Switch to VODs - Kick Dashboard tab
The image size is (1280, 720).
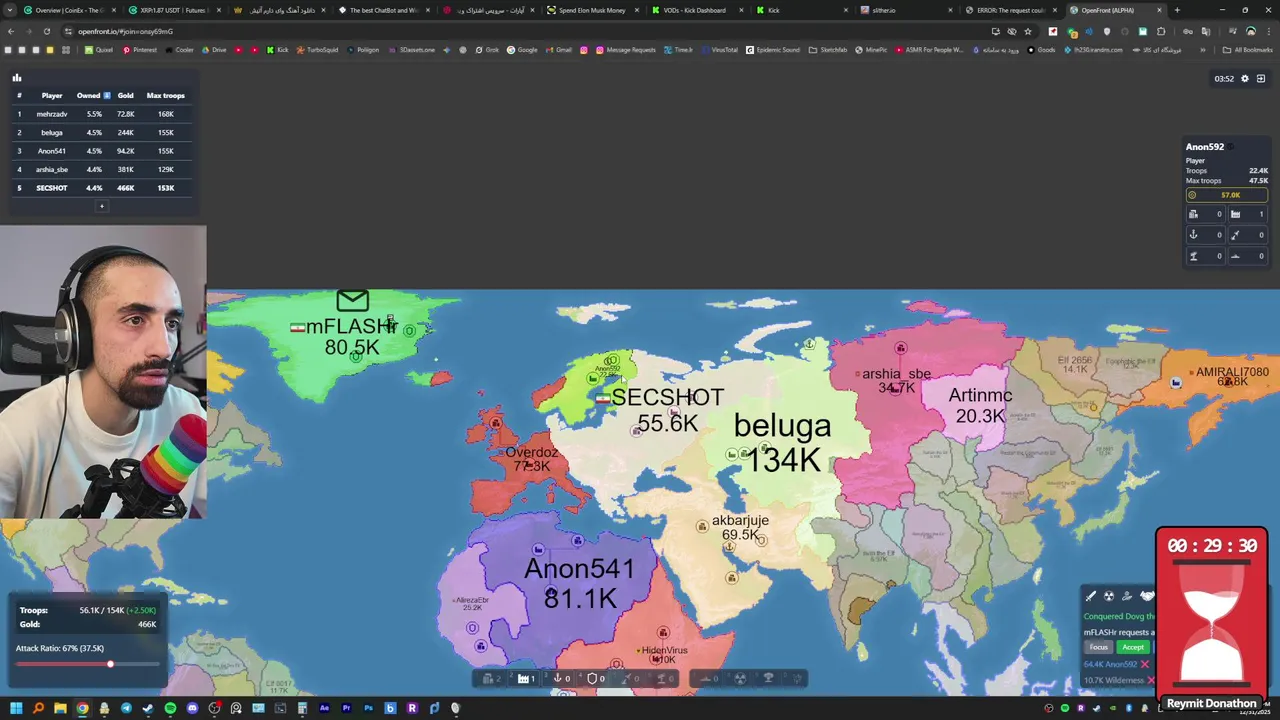click(x=696, y=10)
